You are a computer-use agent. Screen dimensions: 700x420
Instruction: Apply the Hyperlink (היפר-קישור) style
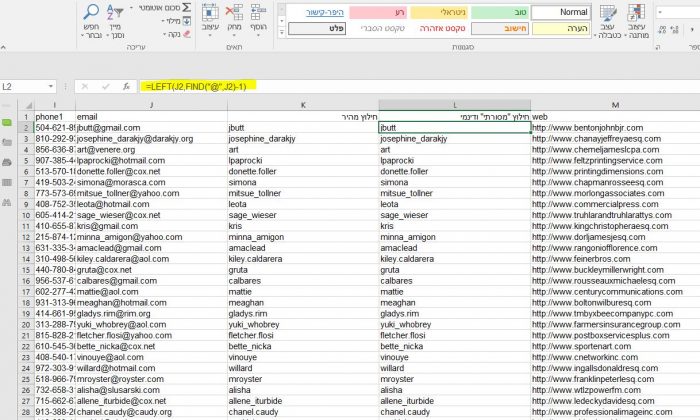pyautogui.click(x=317, y=12)
